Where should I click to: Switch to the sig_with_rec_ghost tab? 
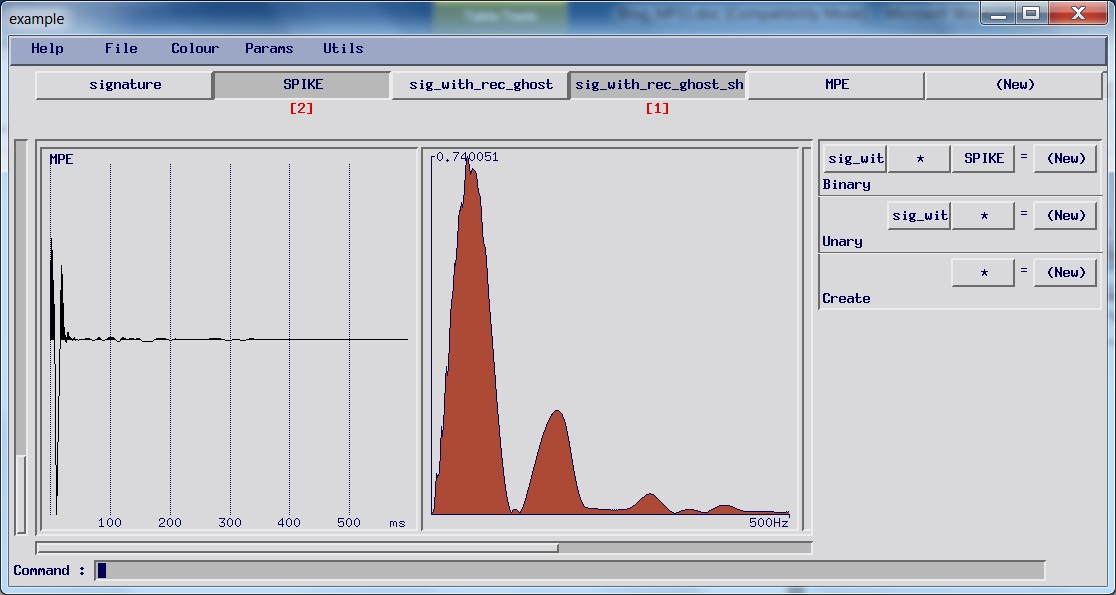[479, 85]
